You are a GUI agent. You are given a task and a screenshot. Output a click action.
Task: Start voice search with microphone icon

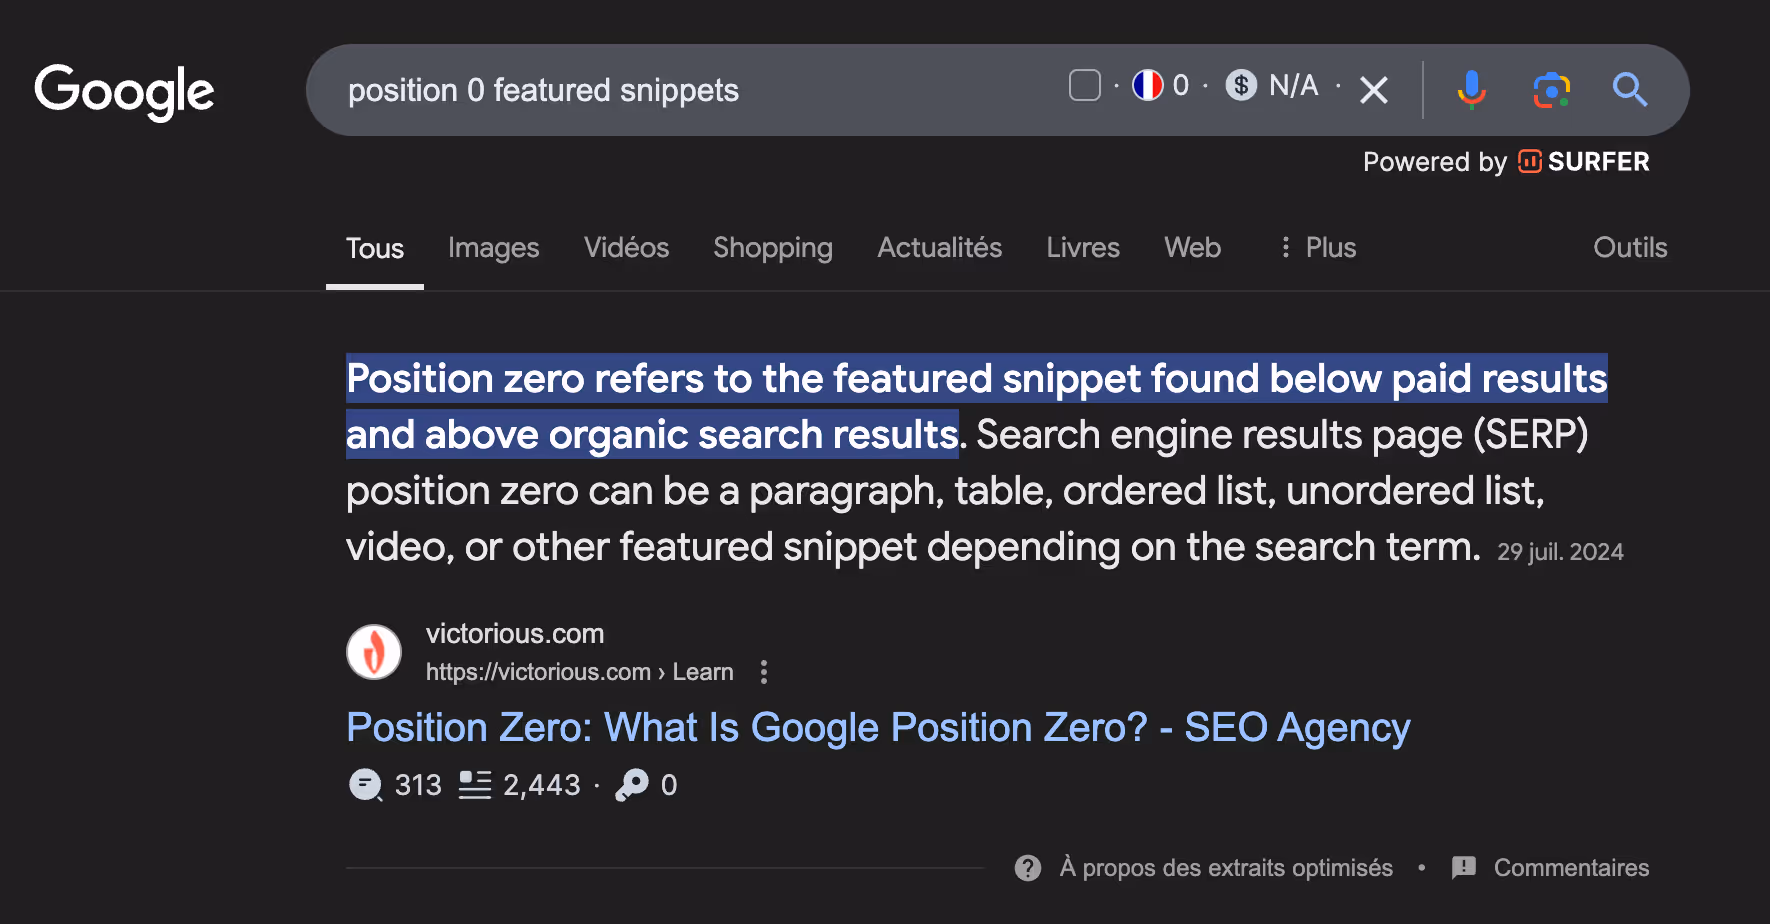click(1471, 90)
